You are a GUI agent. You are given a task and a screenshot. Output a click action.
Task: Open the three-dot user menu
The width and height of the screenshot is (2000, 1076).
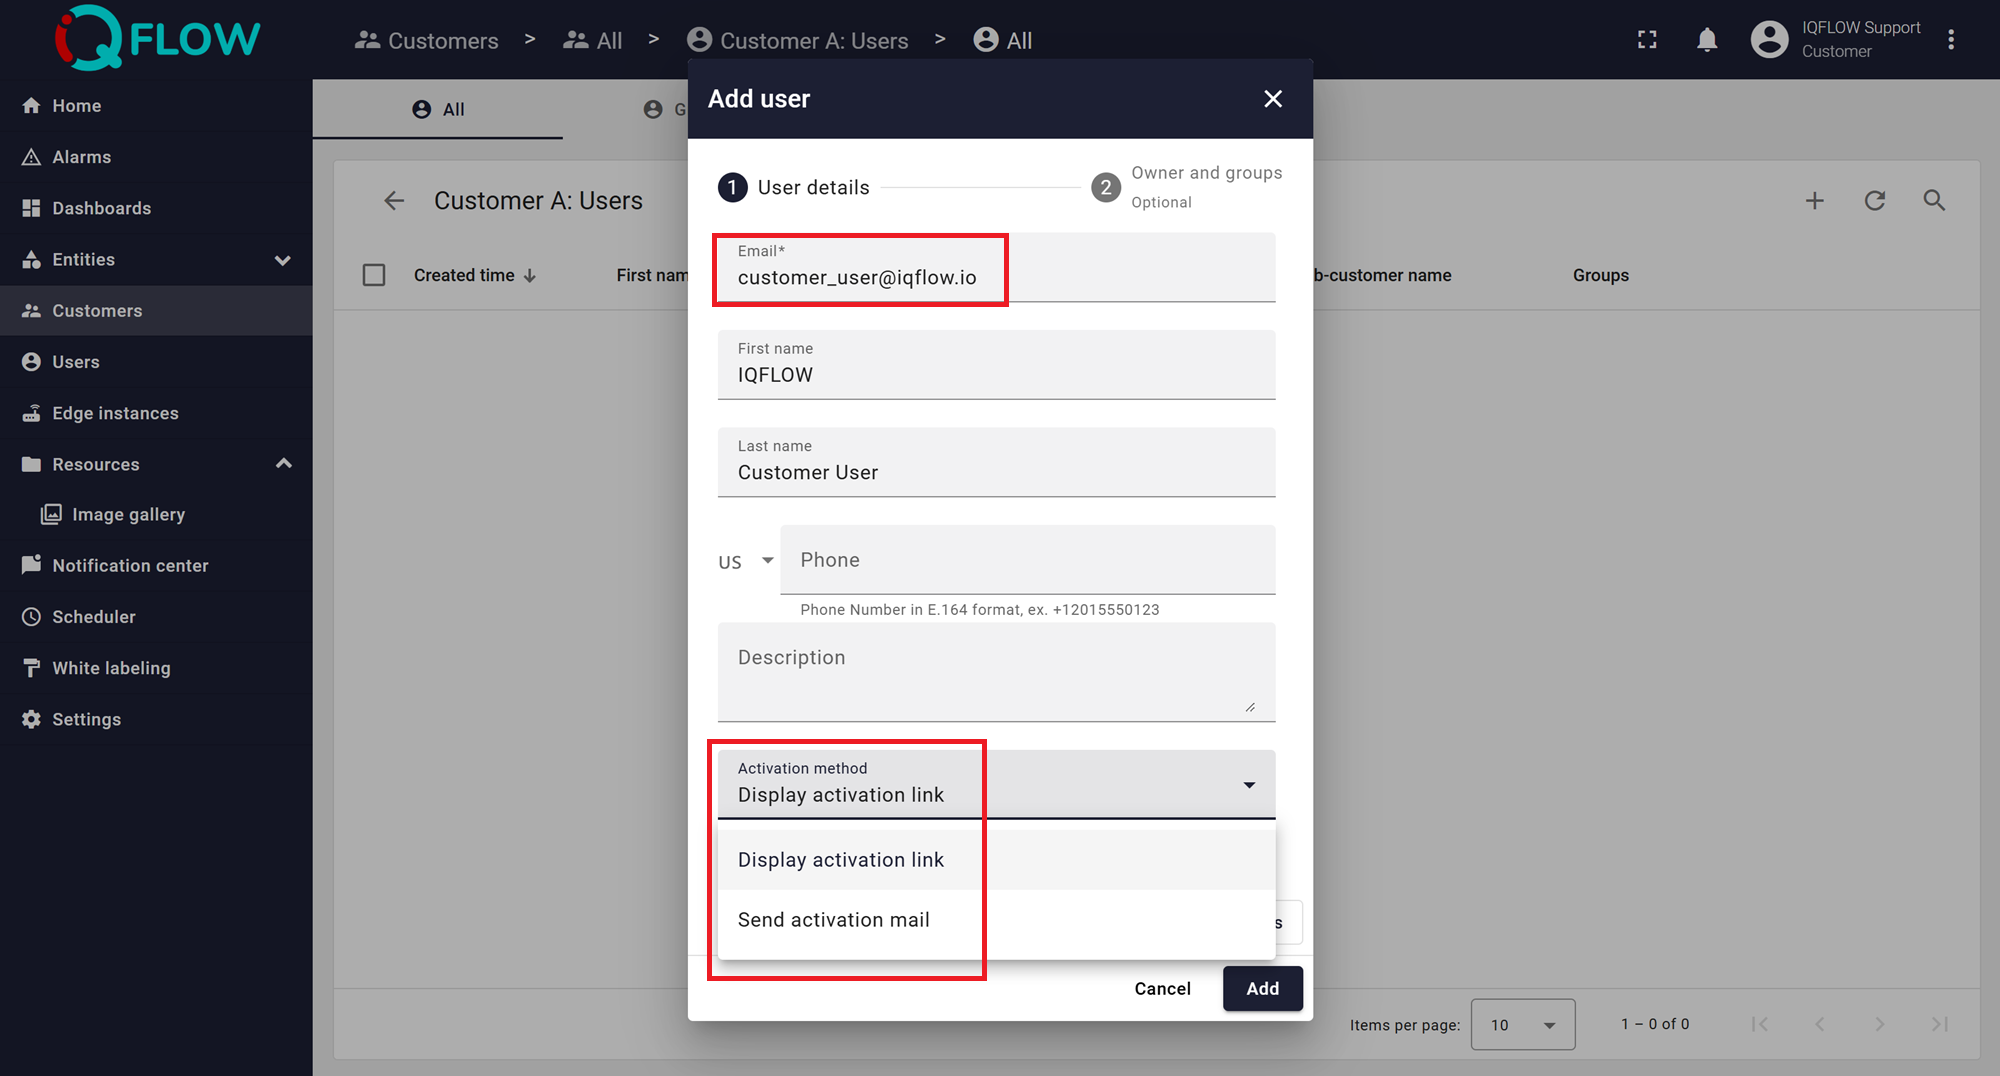[x=1950, y=40]
